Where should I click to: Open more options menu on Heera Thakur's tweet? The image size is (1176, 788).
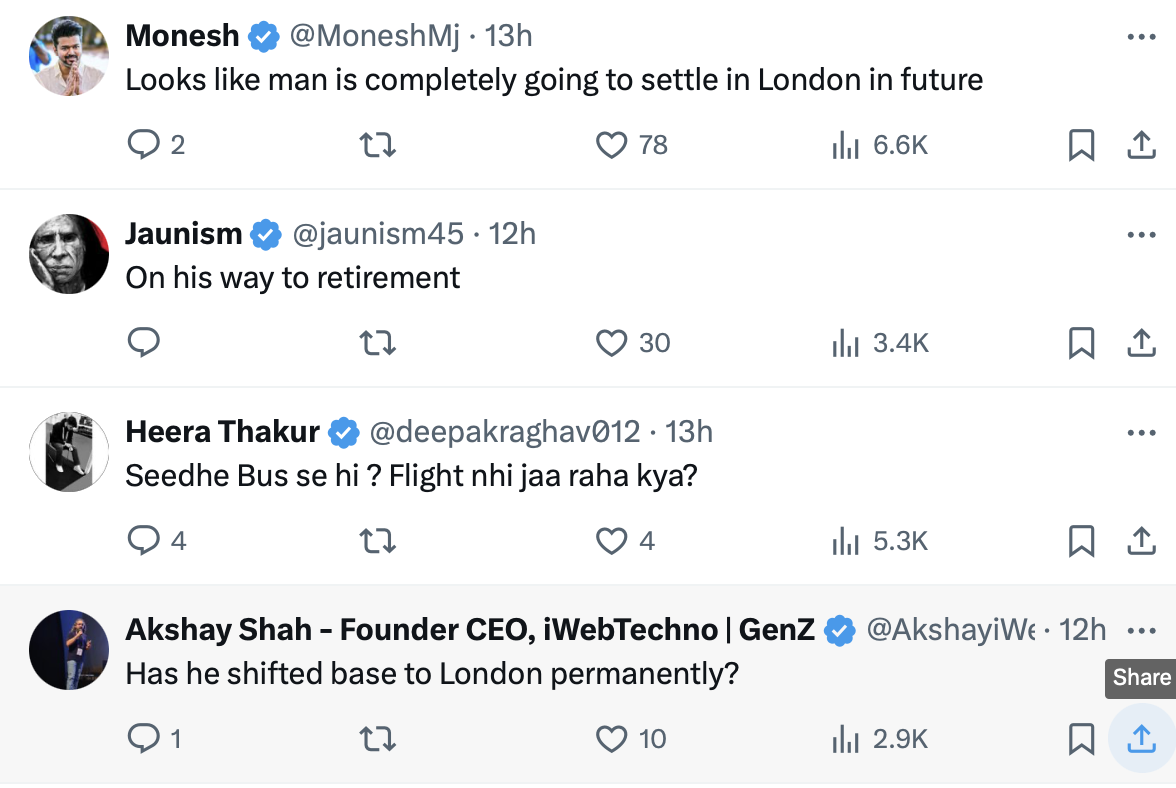1141,433
